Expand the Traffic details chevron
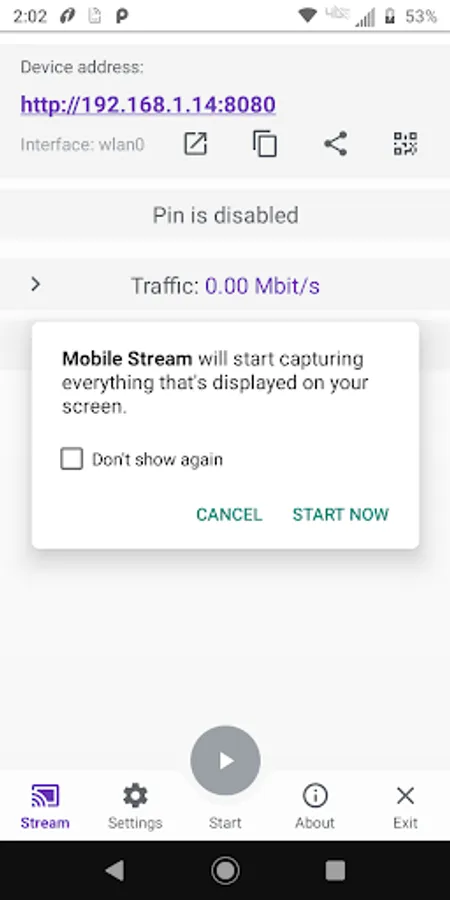This screenshot has width=450, height=900. click(36, 284)
